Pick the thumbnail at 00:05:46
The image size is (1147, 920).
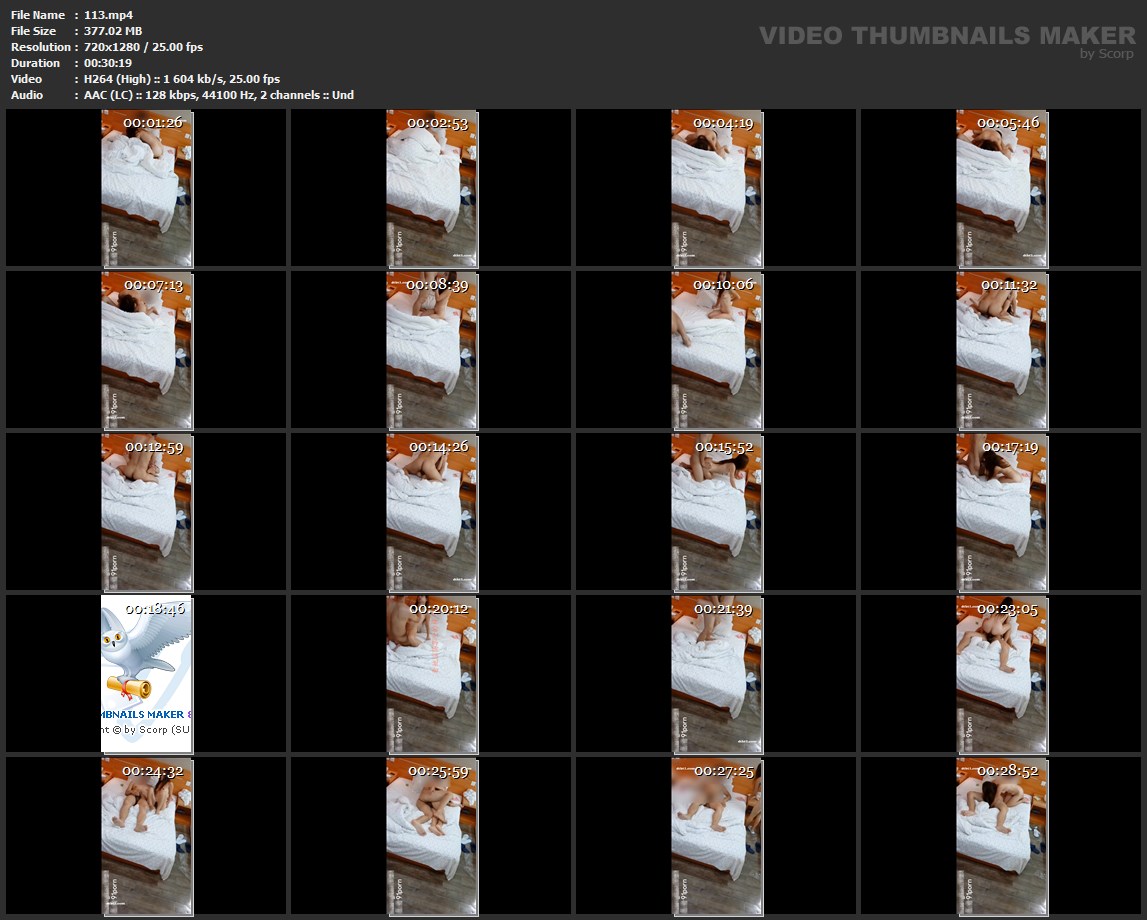point(1002,188)
